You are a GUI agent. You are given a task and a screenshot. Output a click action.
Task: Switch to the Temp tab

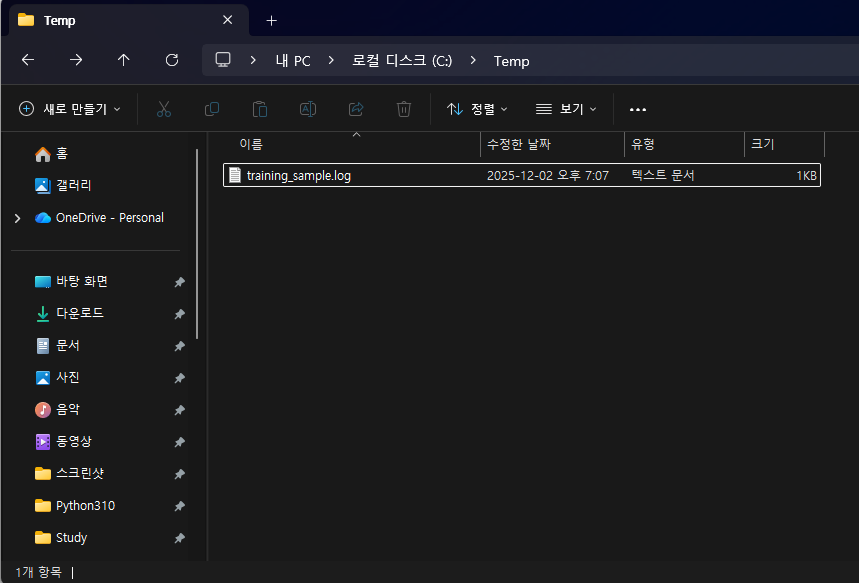[60, 20]
